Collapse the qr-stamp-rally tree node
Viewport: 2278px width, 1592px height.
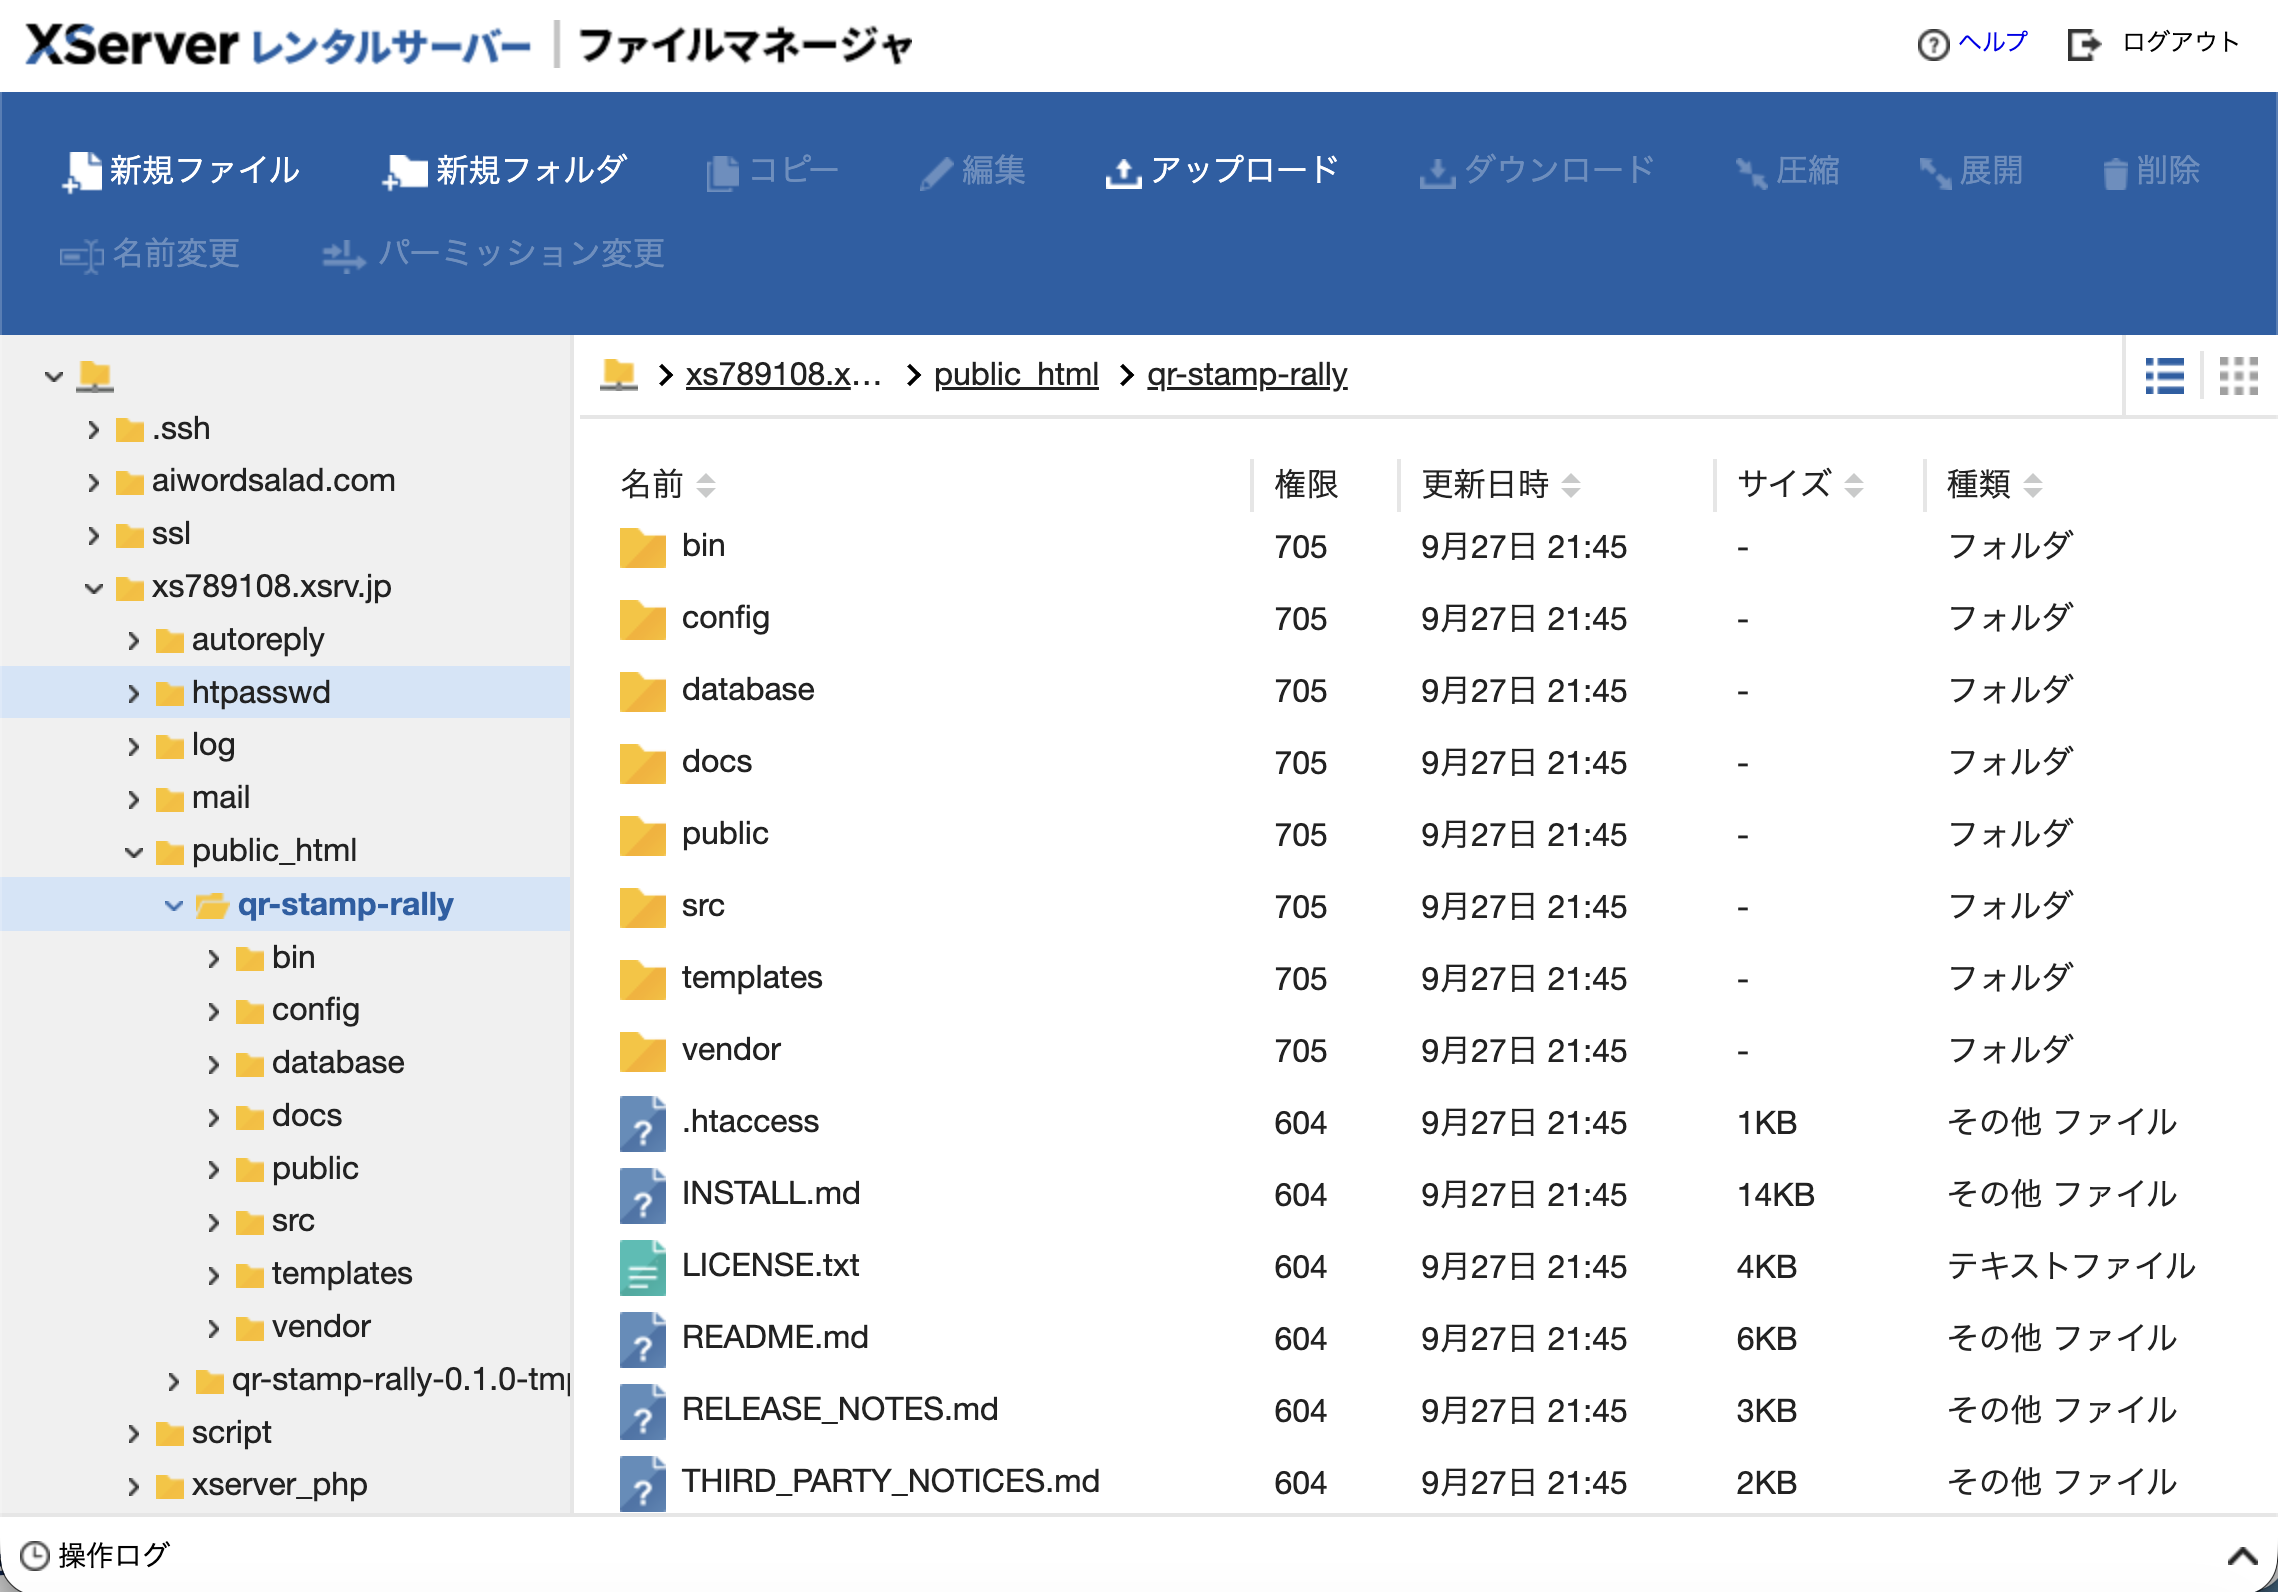[174, 906]
